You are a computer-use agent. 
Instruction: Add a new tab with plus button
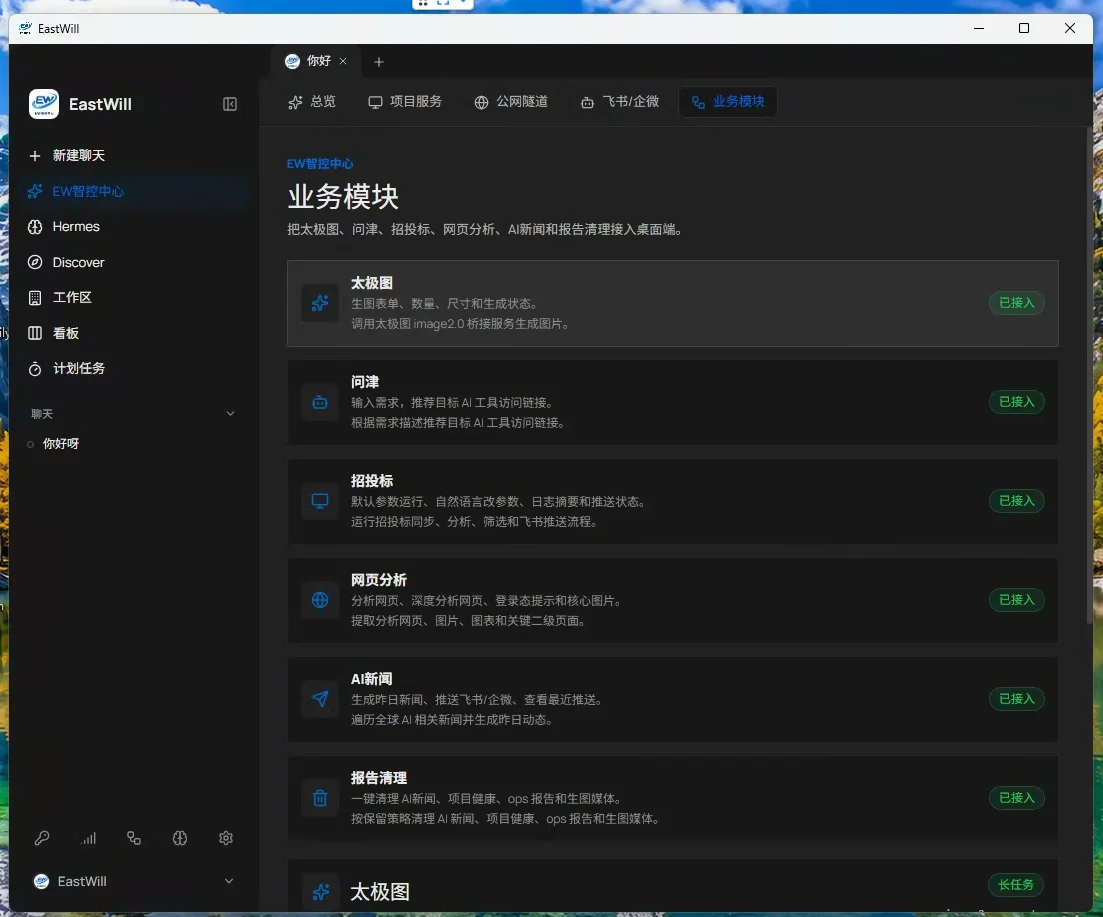point(378,62)
